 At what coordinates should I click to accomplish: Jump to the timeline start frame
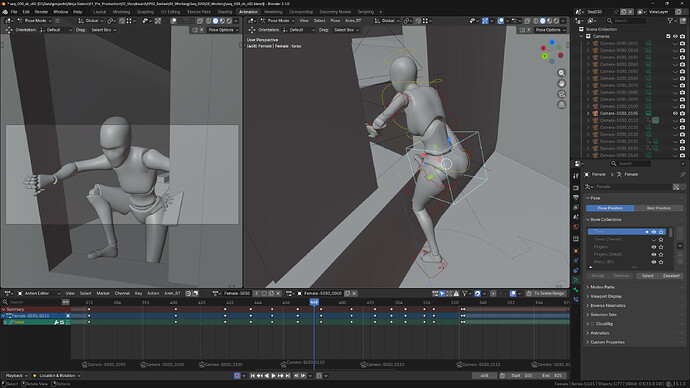tap(253, 376)
